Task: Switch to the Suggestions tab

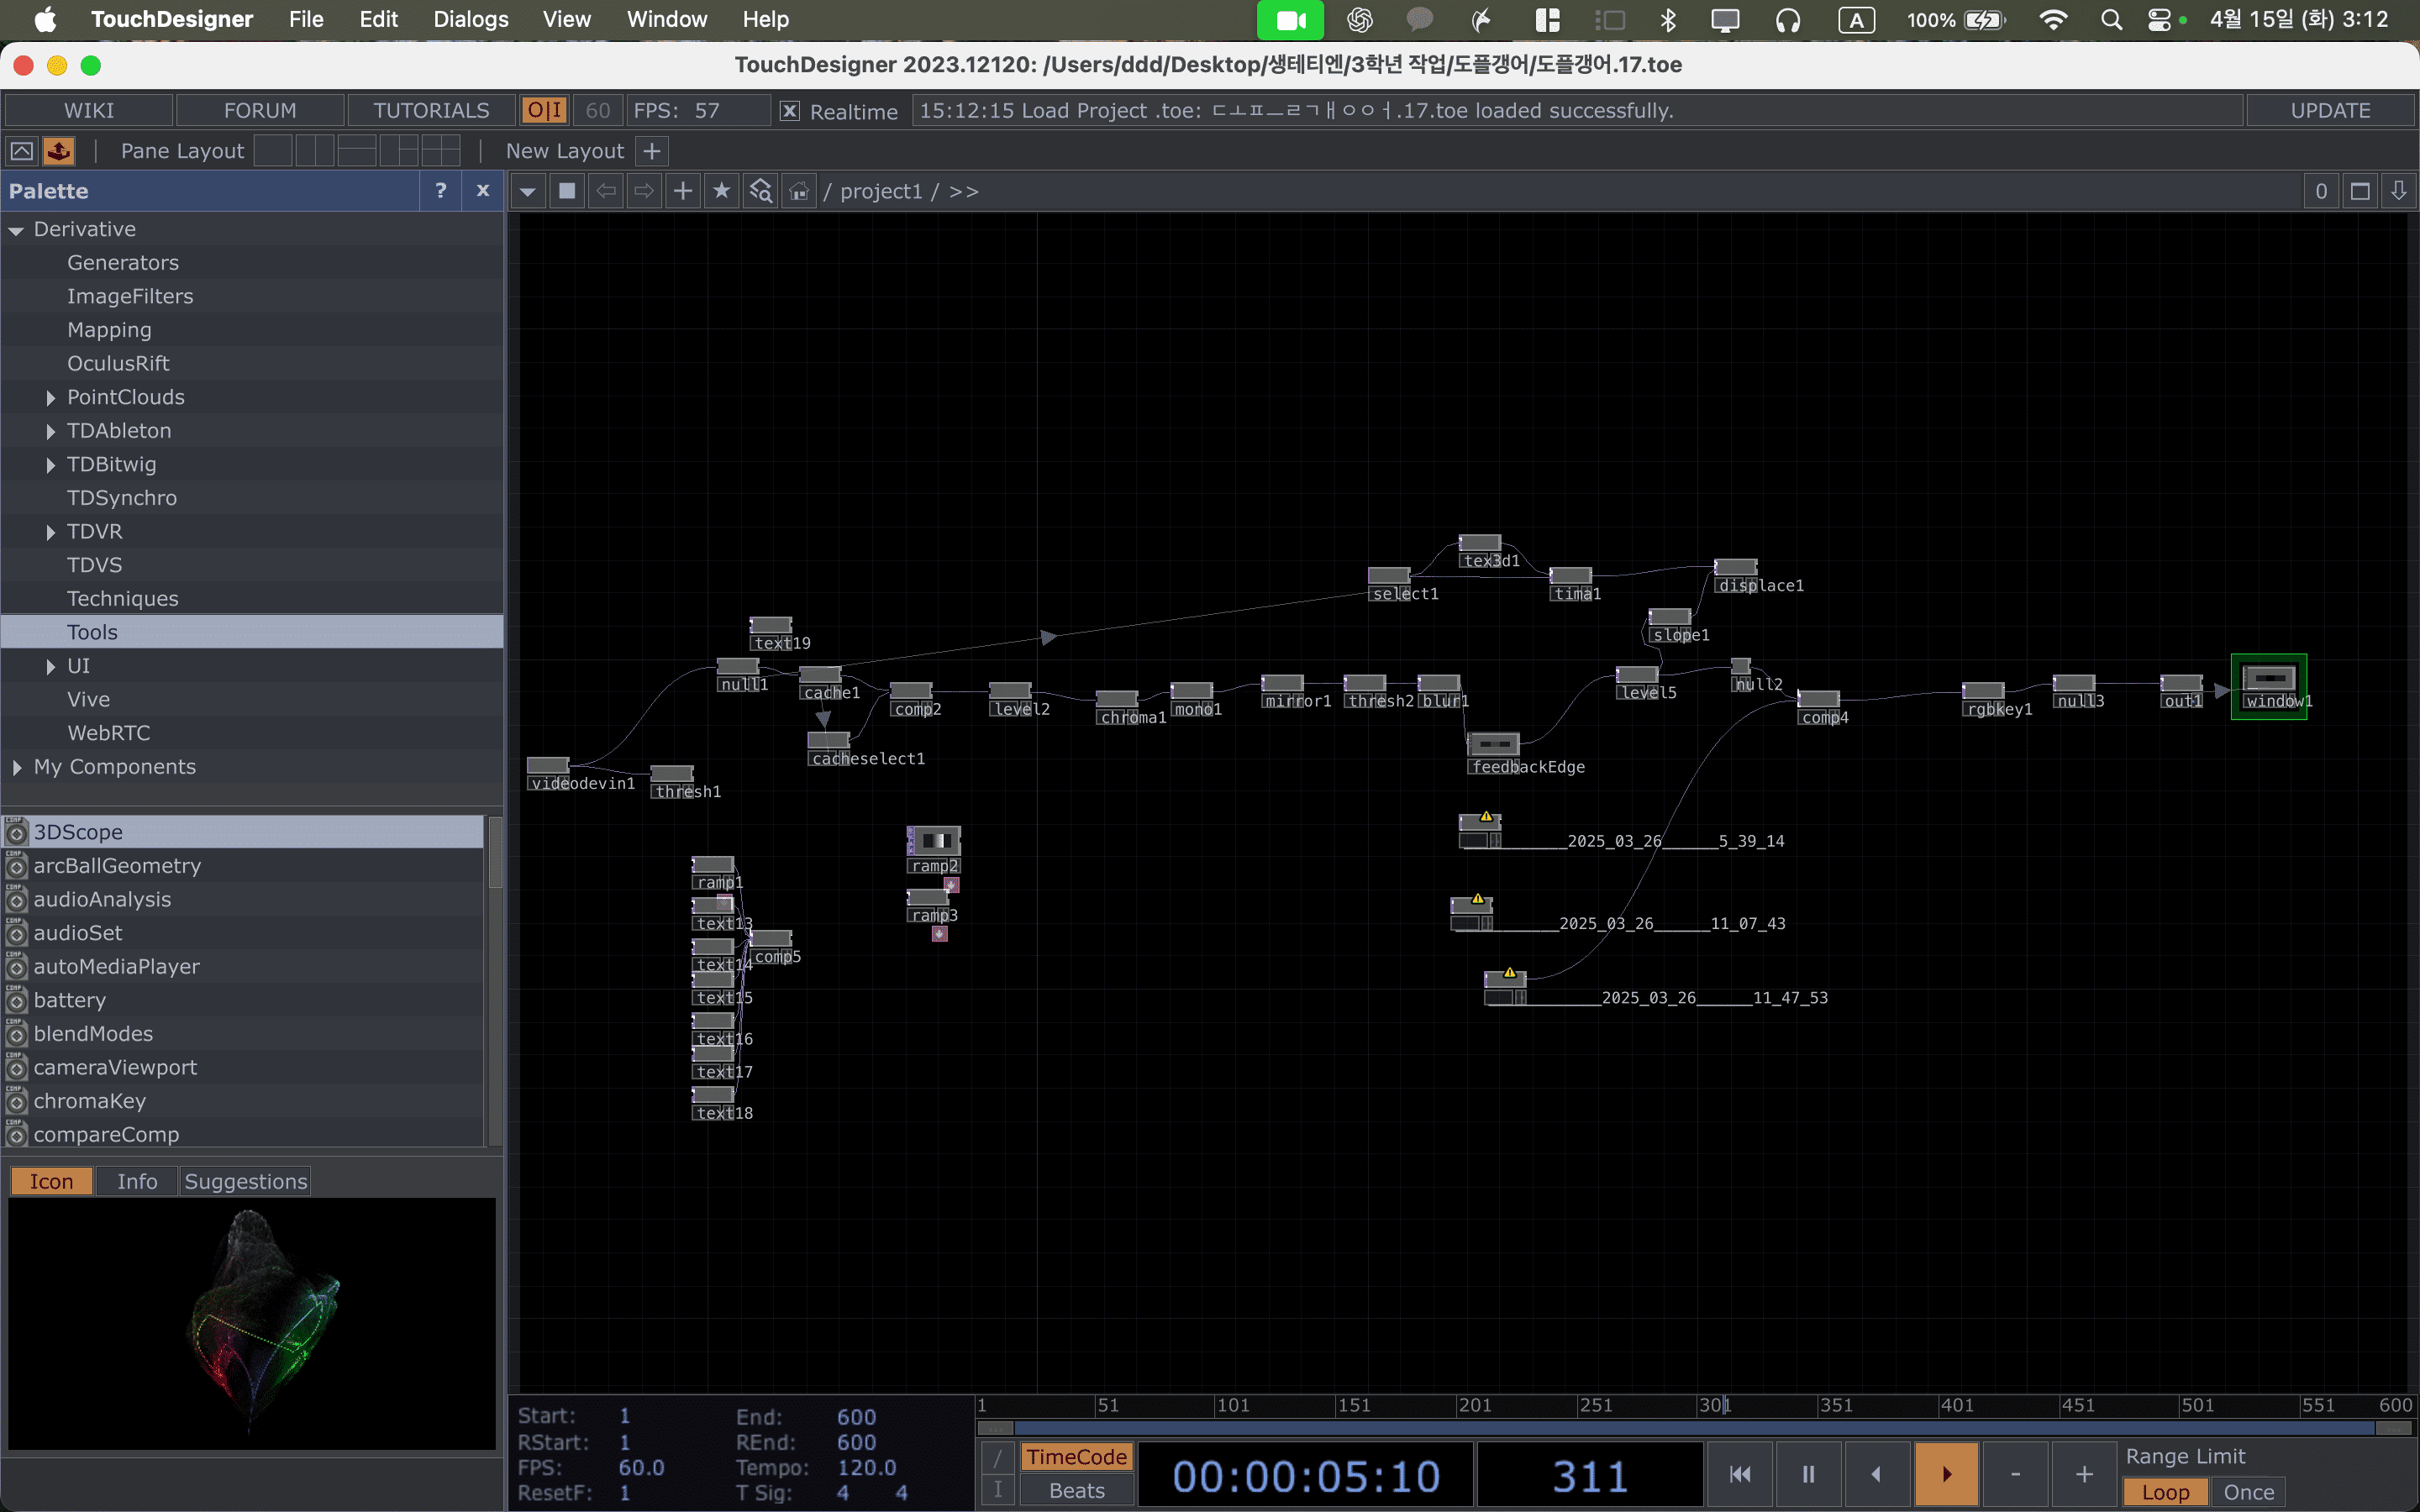Action: [245, 1181]
